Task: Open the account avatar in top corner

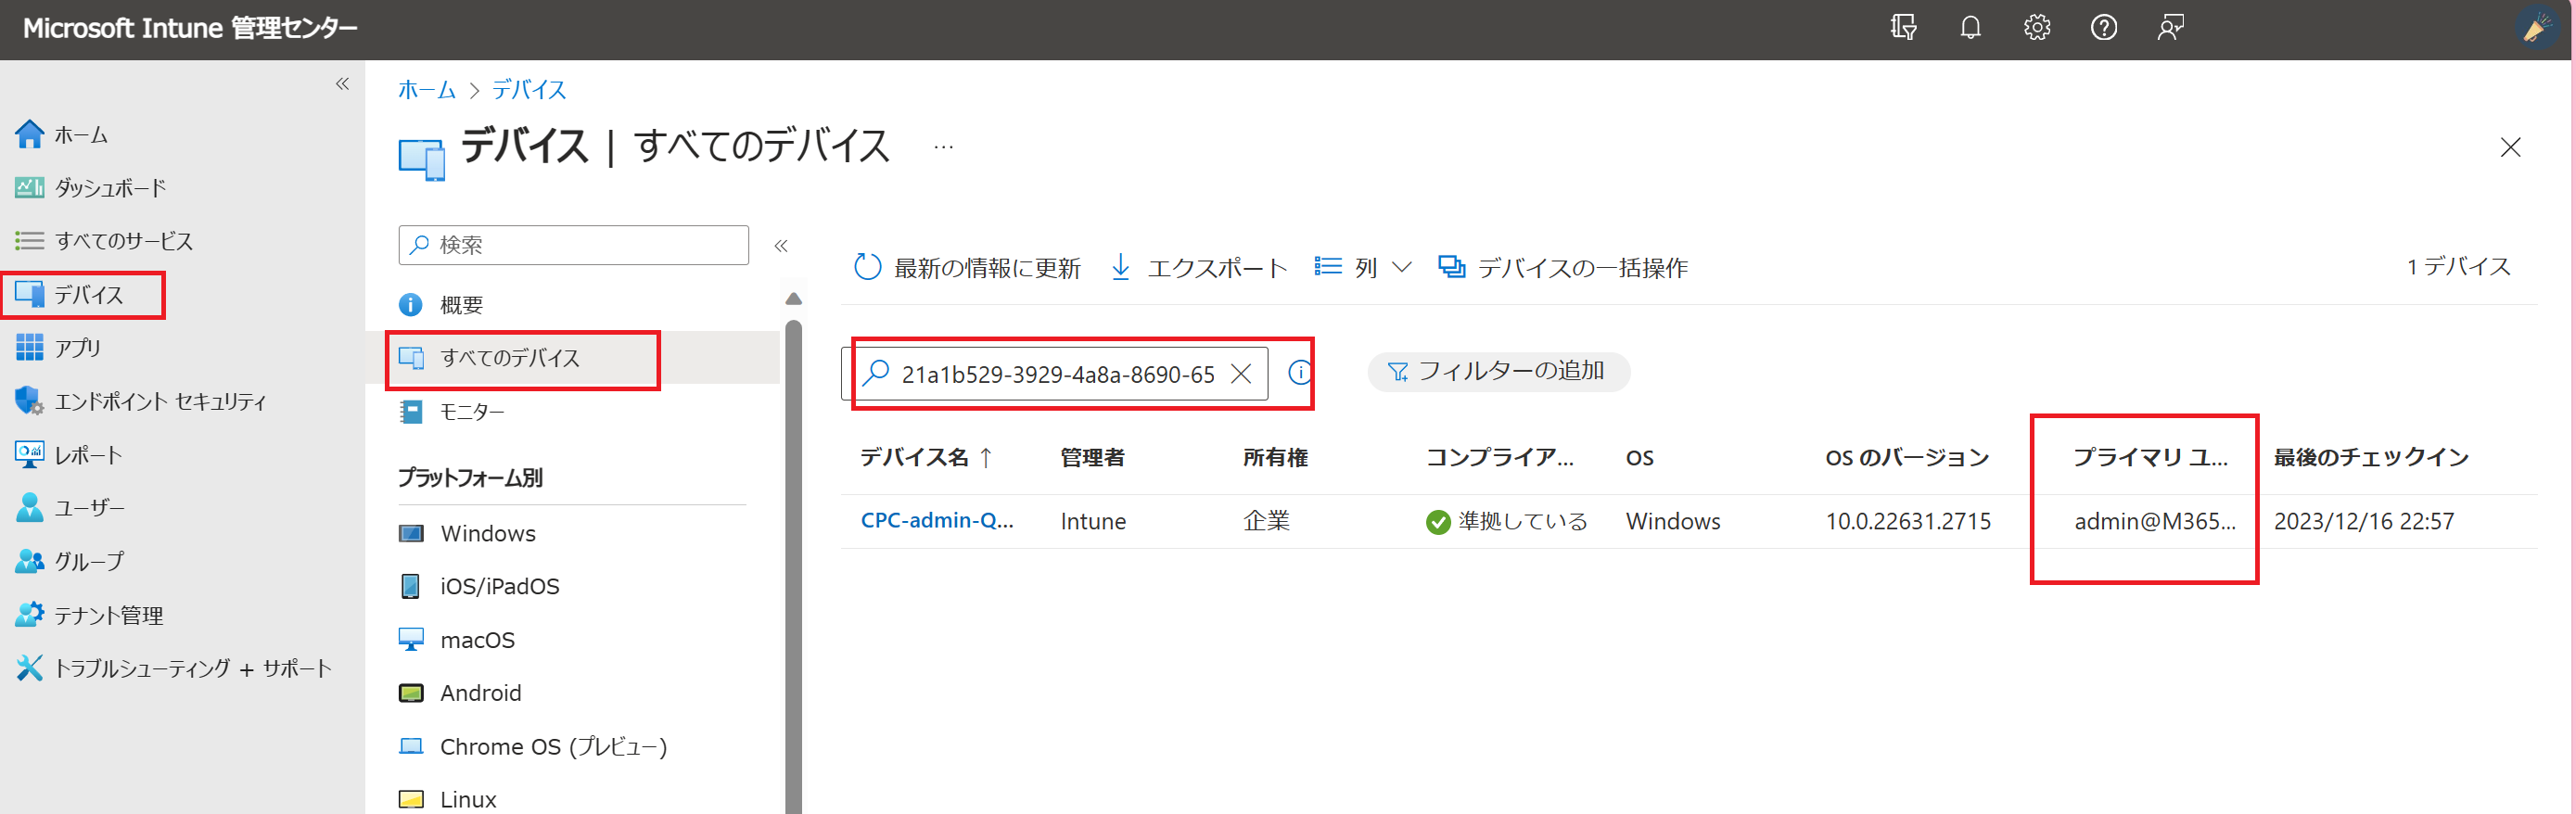Action: coord(2538,29)
